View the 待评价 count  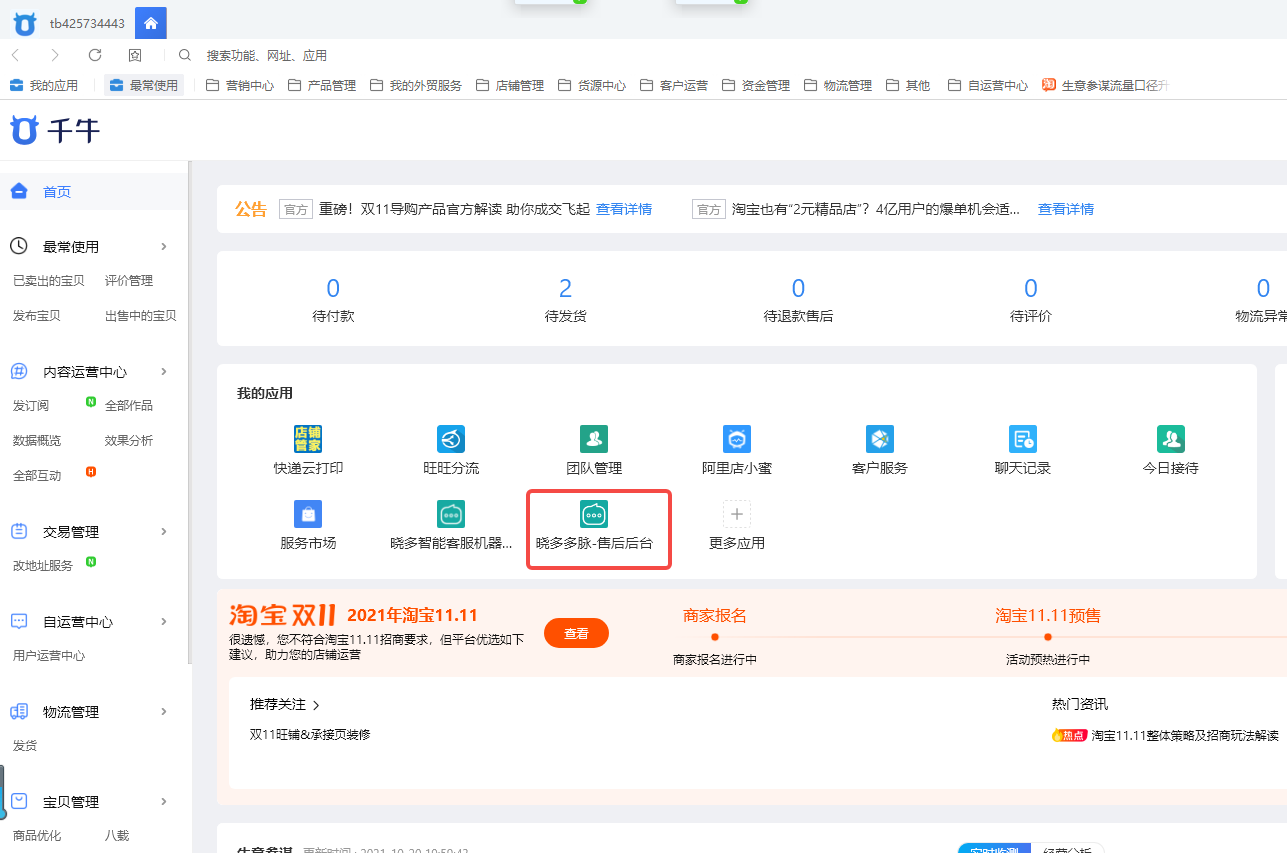click(x=1031, y=289)
